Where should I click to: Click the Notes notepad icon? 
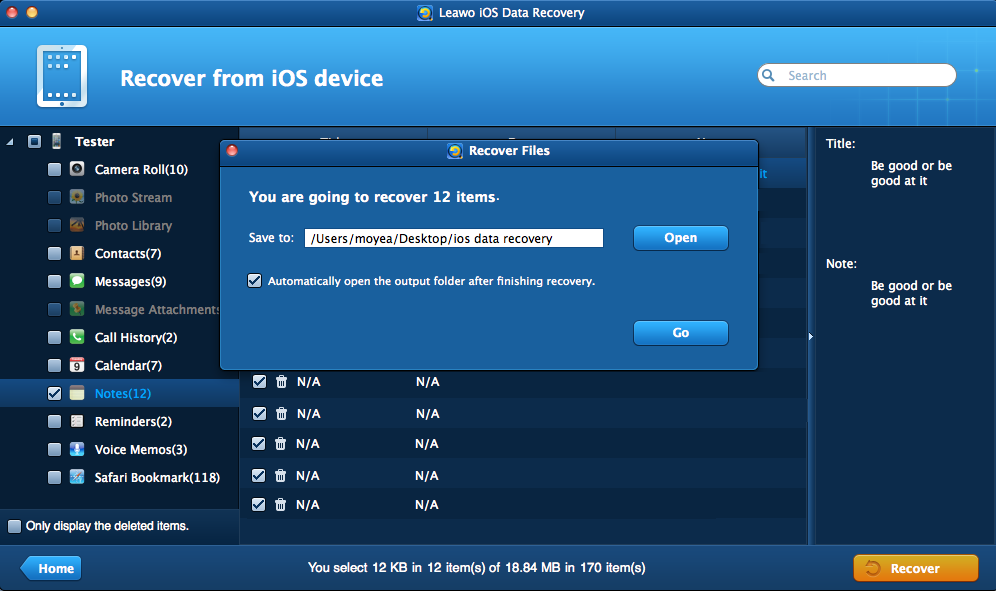pyautogui.click(x=77, y=393)
